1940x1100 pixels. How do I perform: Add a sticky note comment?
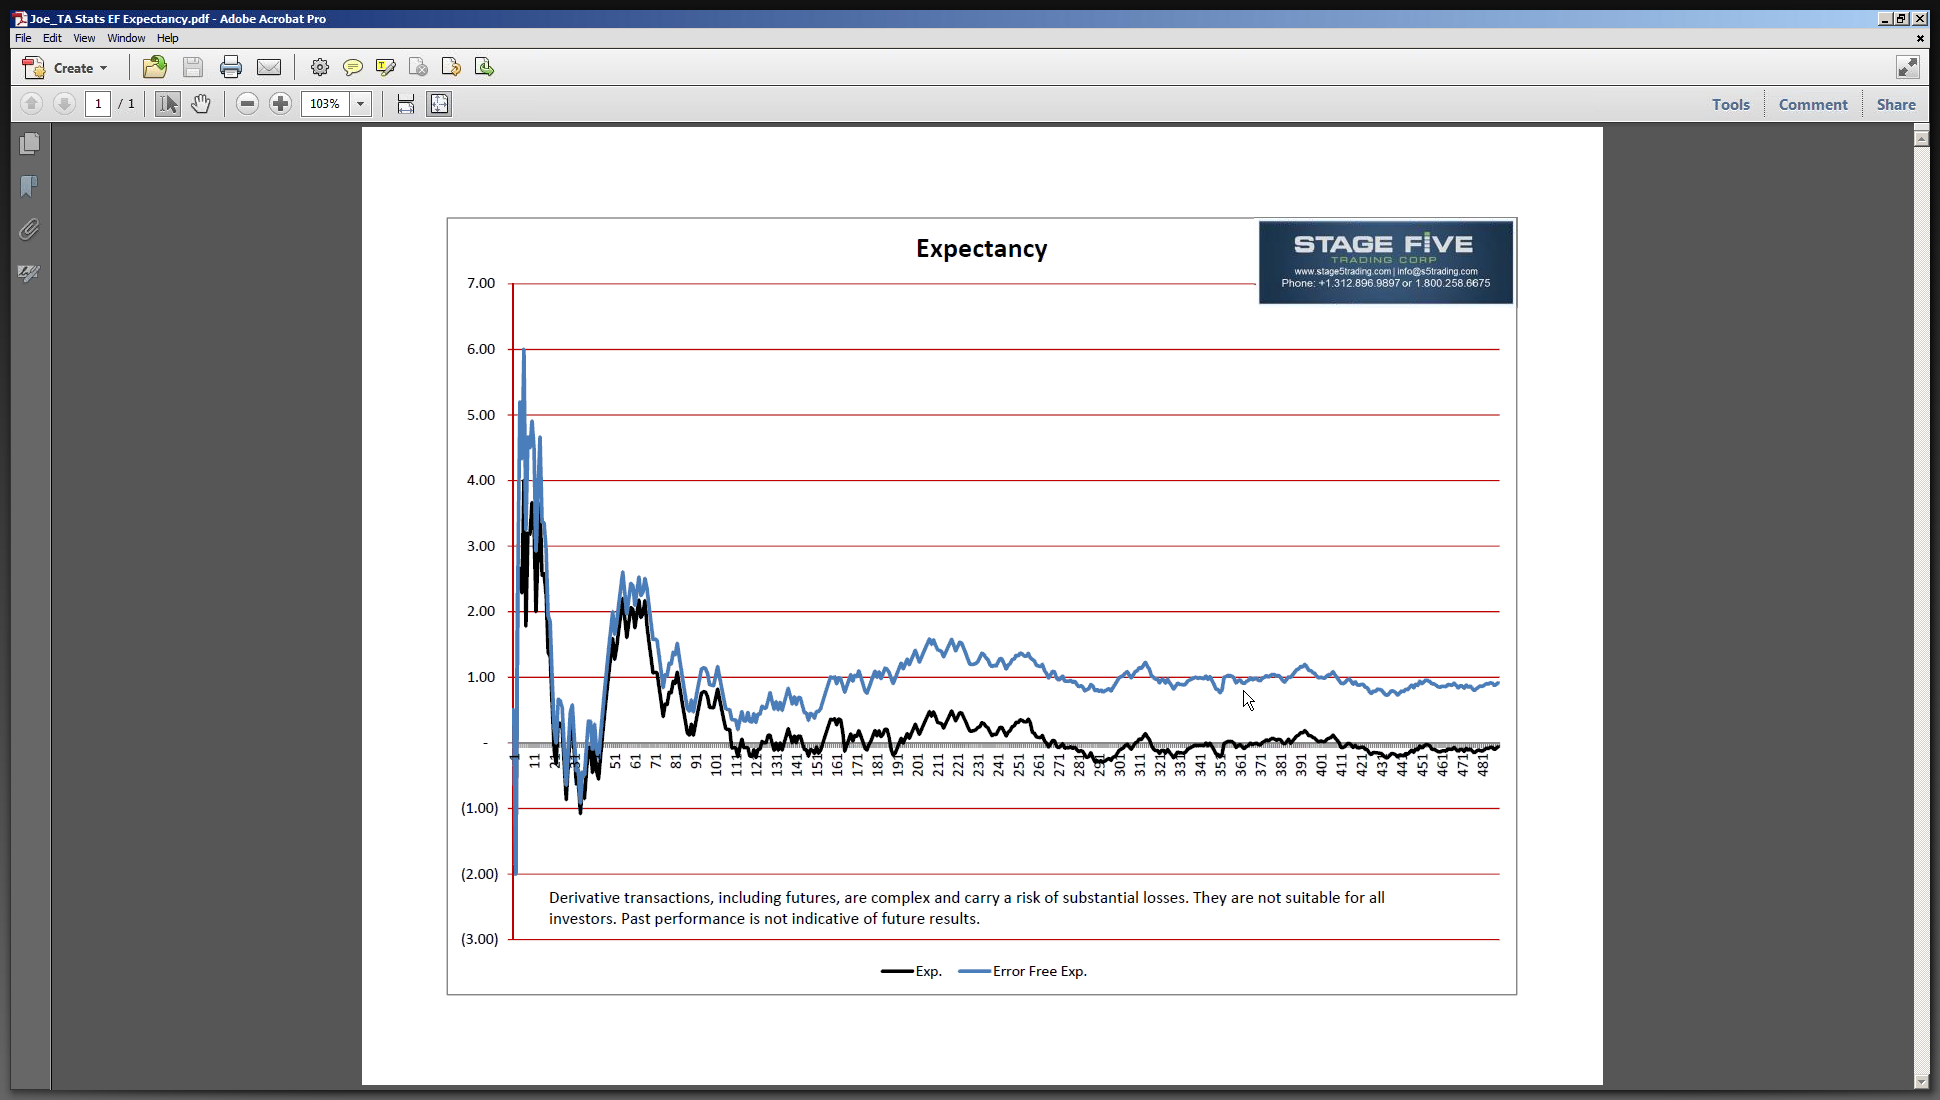(353, 67)
